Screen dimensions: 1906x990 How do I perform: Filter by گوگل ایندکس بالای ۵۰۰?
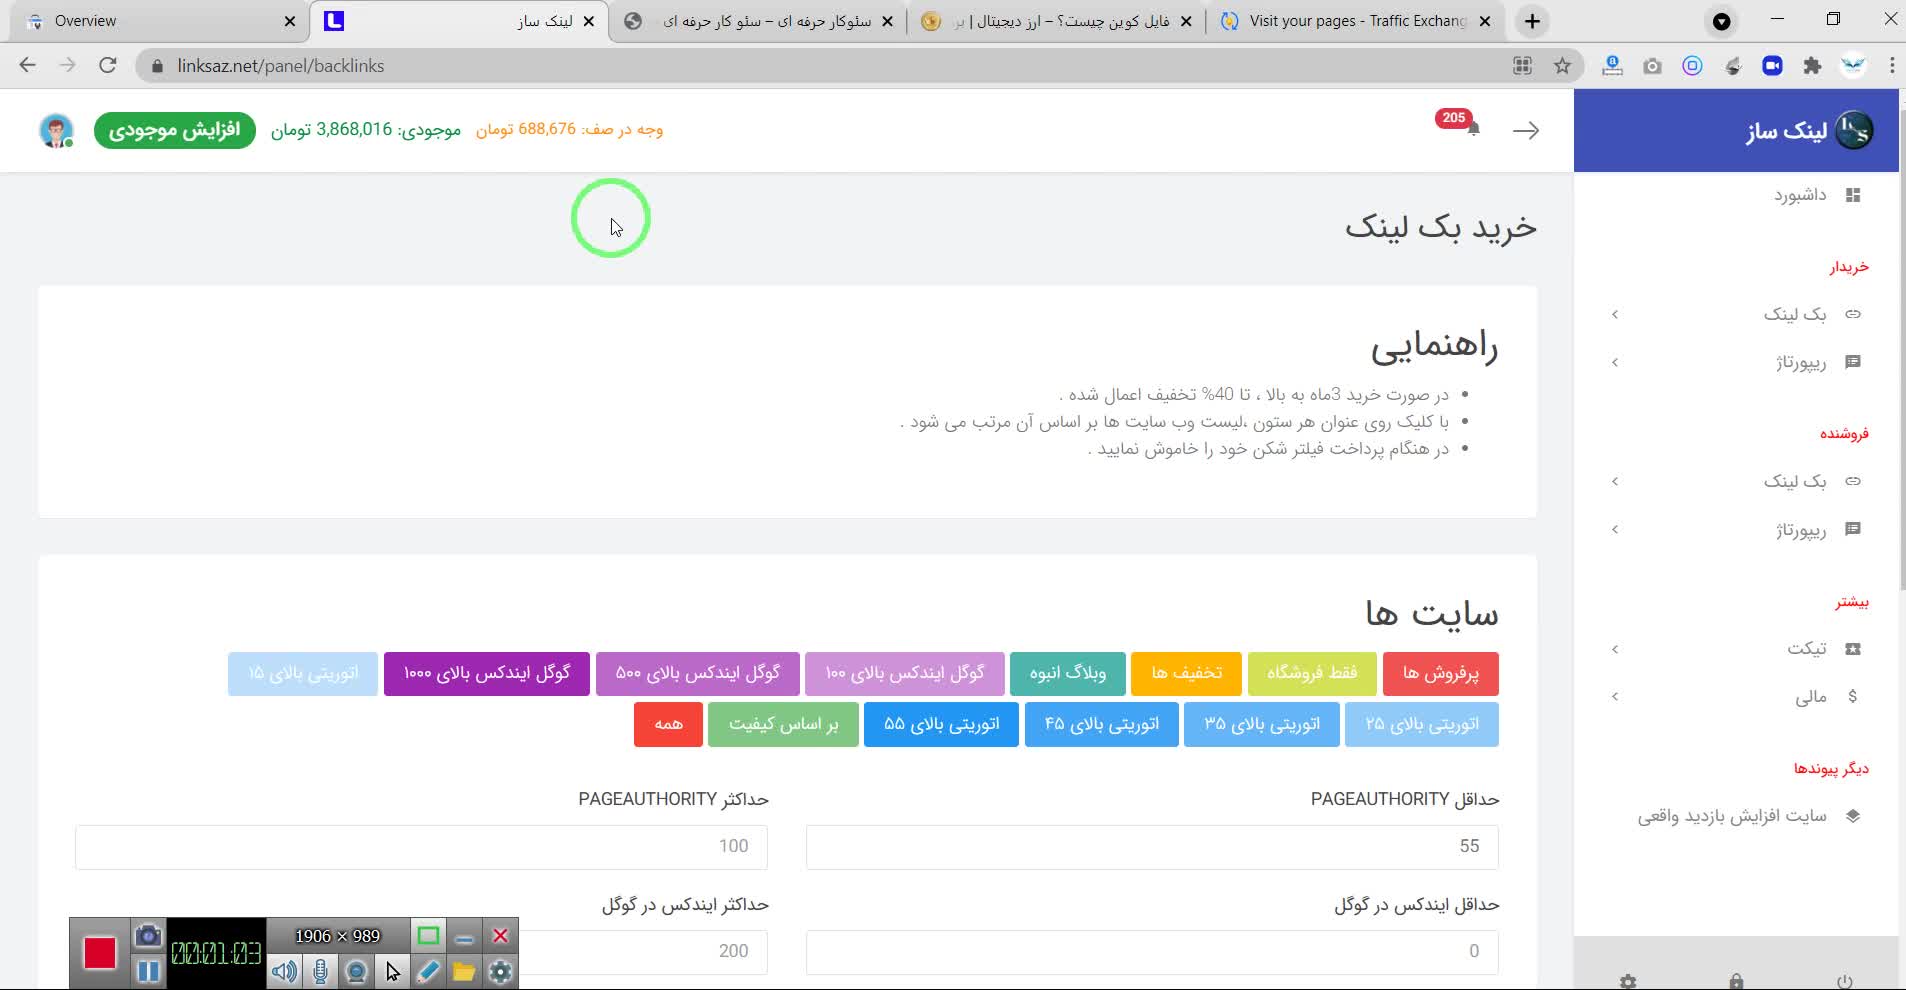click(x=698, y=673)
